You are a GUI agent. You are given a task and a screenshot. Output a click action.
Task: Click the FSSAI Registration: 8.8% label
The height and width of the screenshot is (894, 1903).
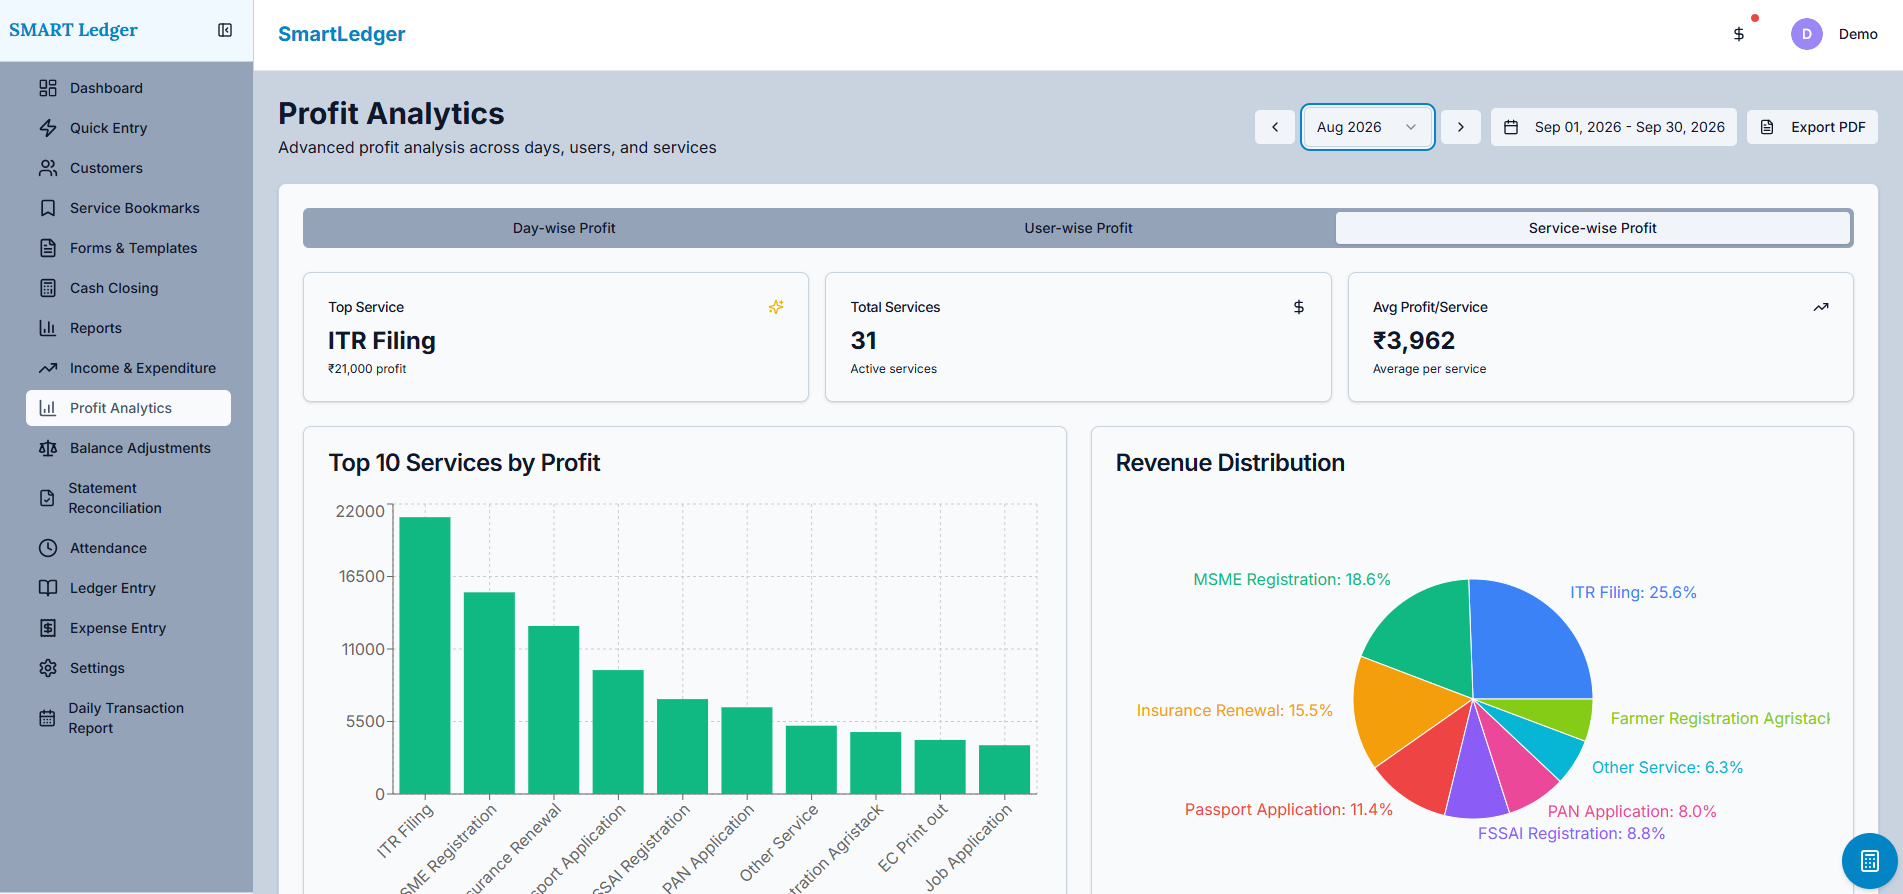coord(1571,833)
